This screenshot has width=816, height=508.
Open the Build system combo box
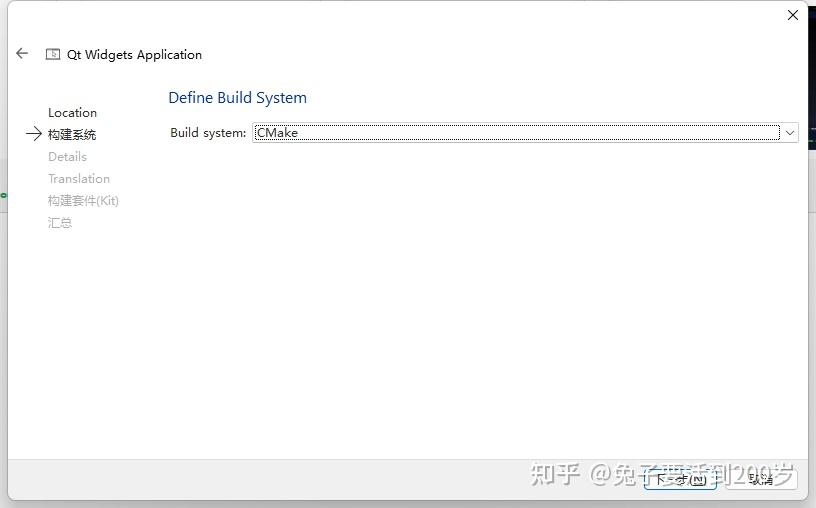click(525, 133)
